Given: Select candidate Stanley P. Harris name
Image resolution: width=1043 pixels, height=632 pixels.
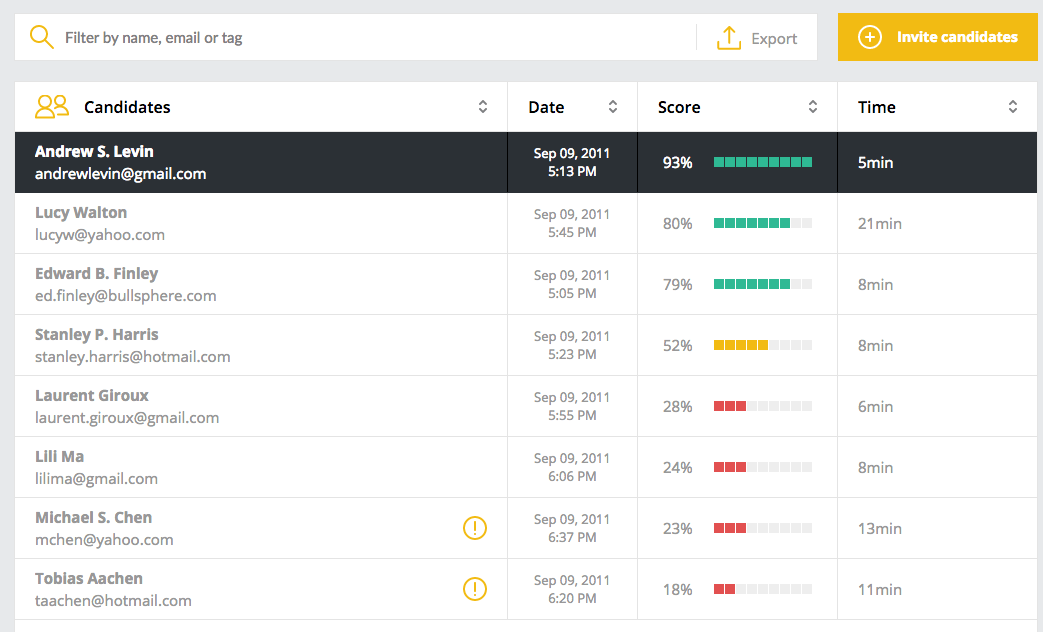Looking at the screenshot, I should tap(96, 335).
